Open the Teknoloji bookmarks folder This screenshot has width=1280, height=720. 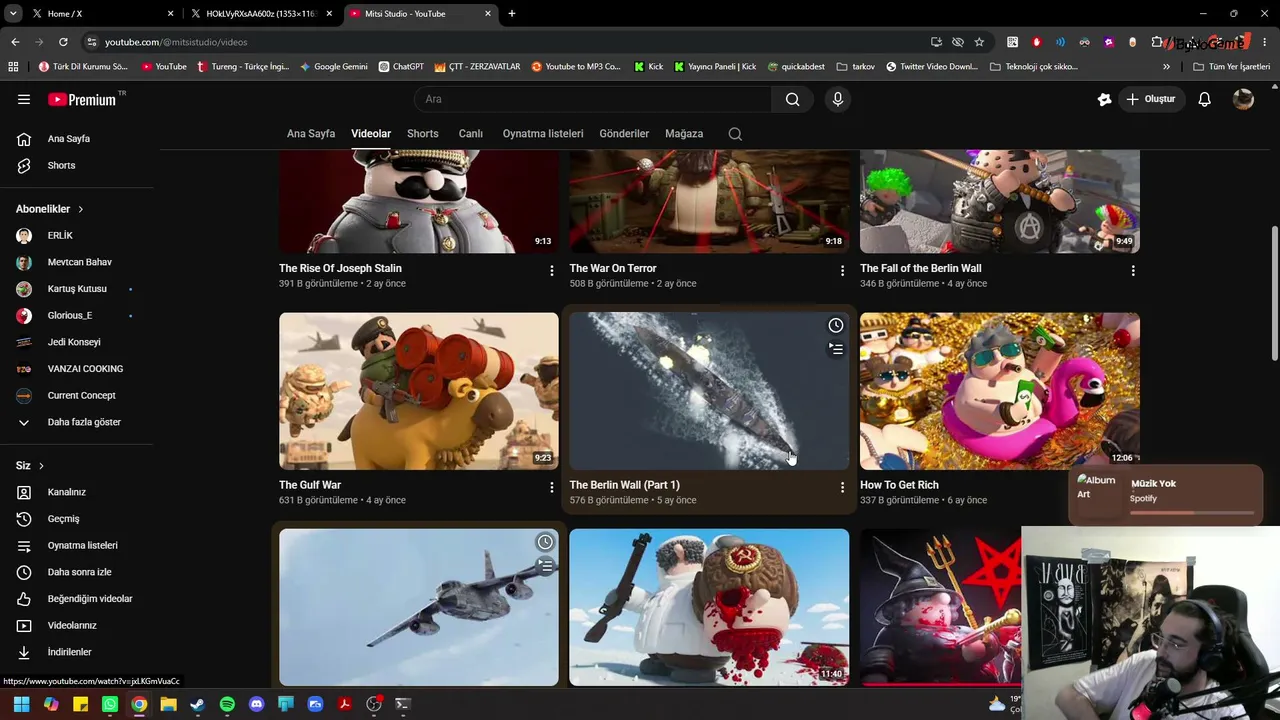point(1034,67)
